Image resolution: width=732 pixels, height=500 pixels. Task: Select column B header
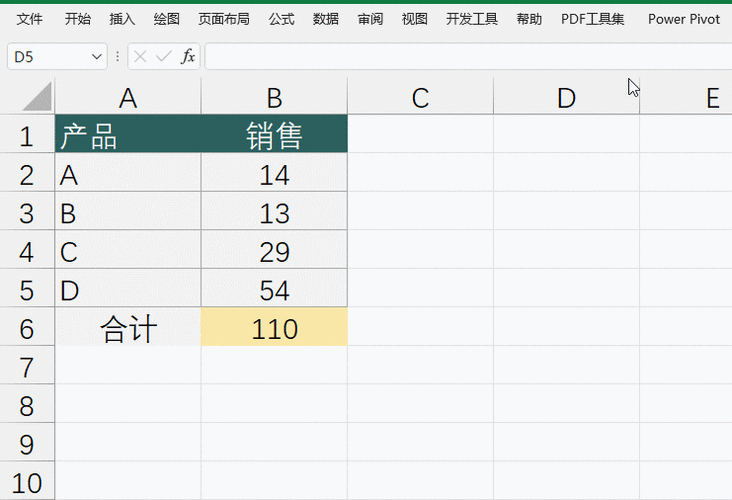click(x=274, y=97)
